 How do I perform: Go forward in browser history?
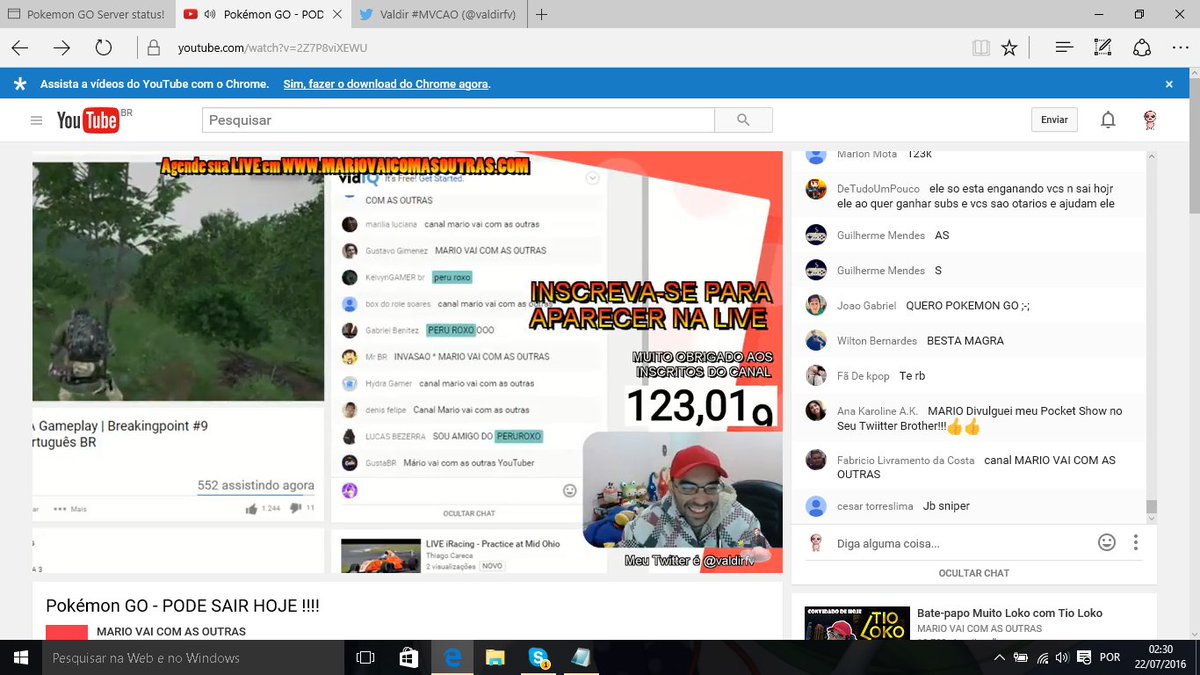tap(62, 47)
